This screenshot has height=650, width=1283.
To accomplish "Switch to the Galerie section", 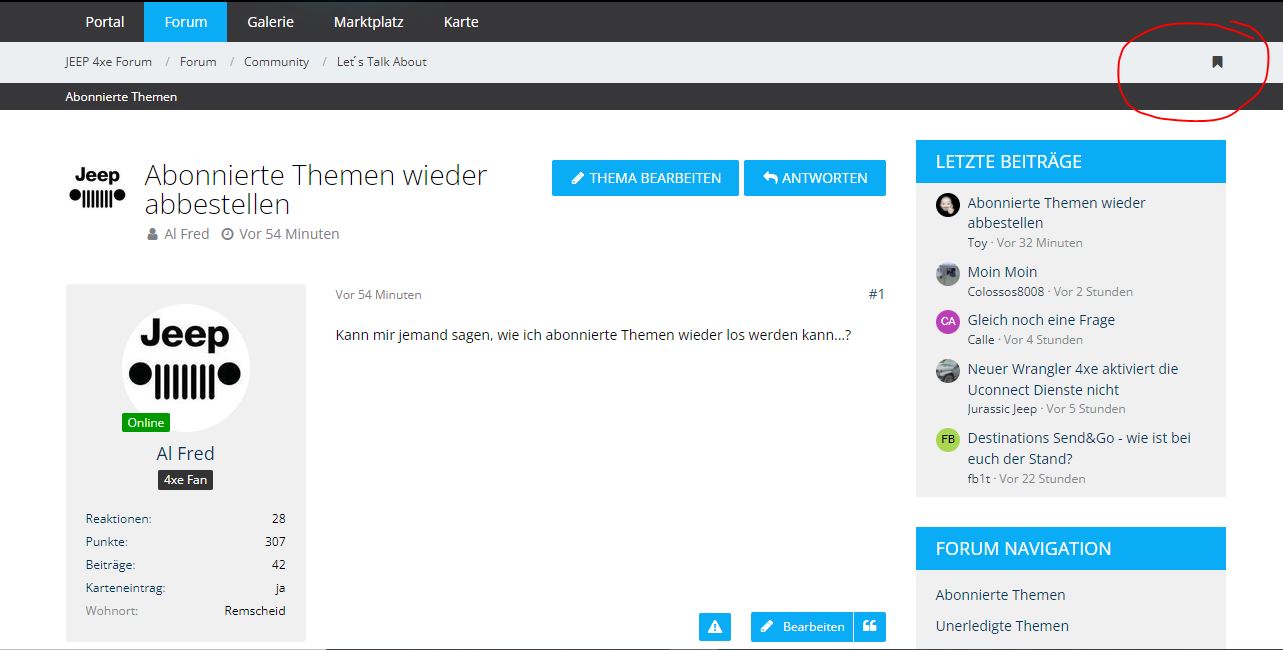I will [270, 22].
